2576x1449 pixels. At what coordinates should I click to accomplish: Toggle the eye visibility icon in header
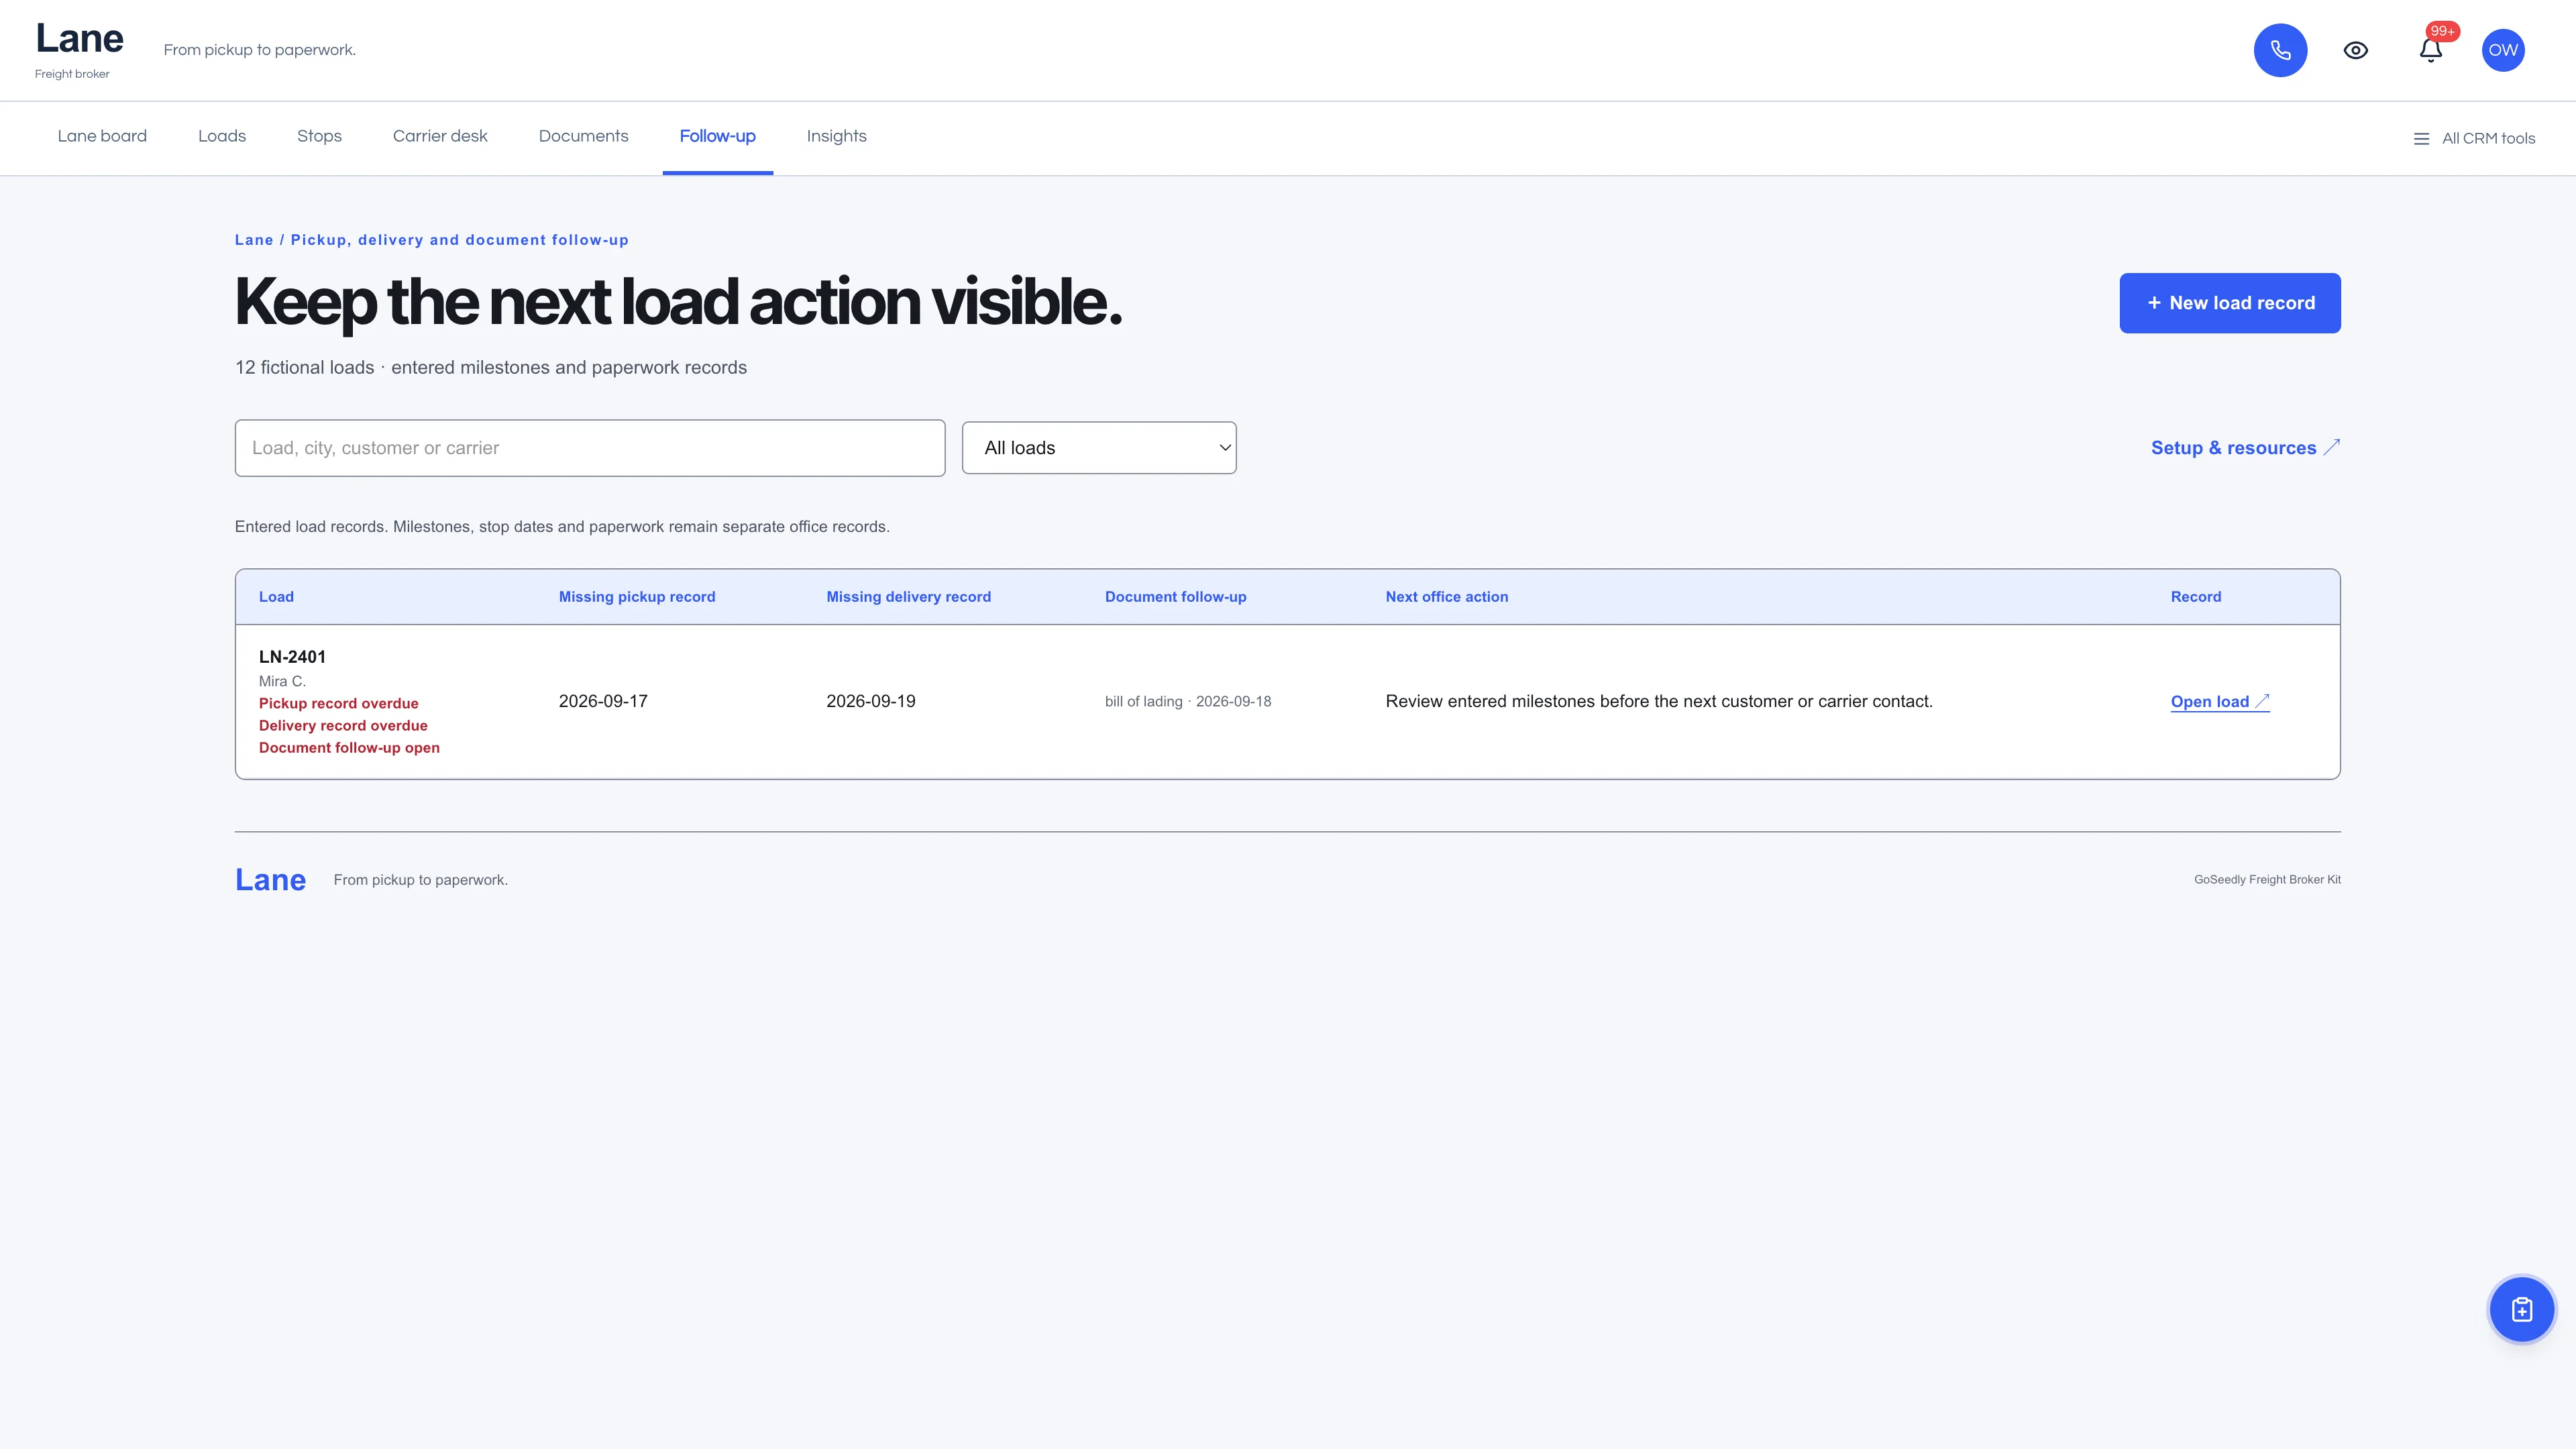tap(2355, 50)
